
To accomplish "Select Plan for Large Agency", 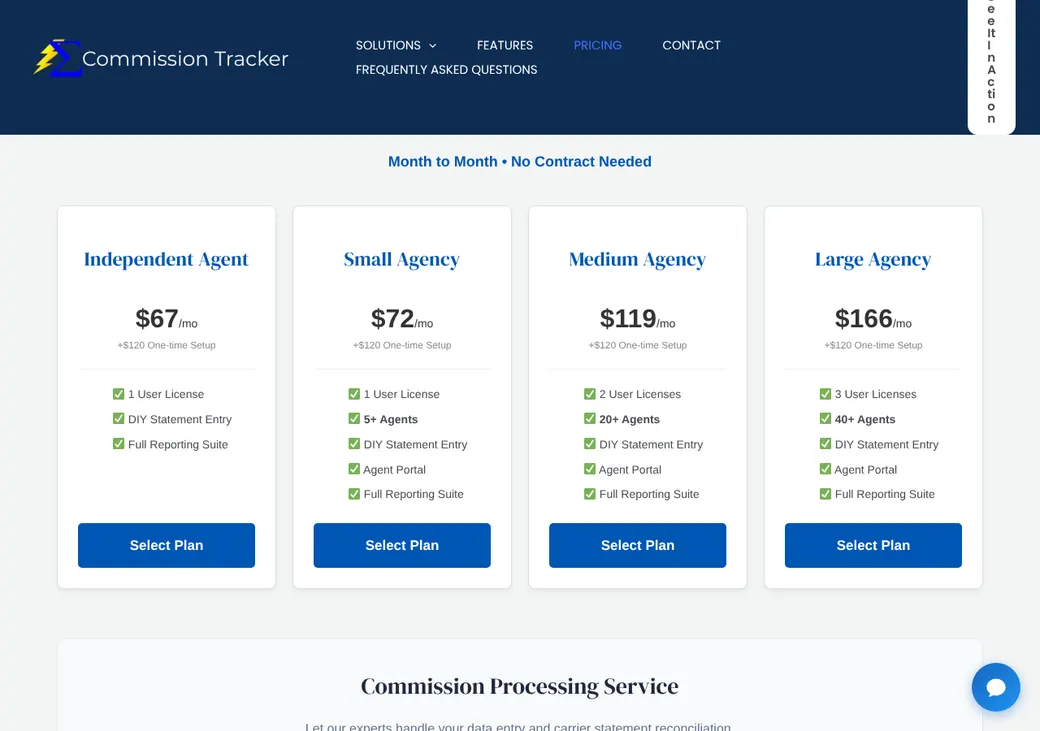I will point(873,545).
